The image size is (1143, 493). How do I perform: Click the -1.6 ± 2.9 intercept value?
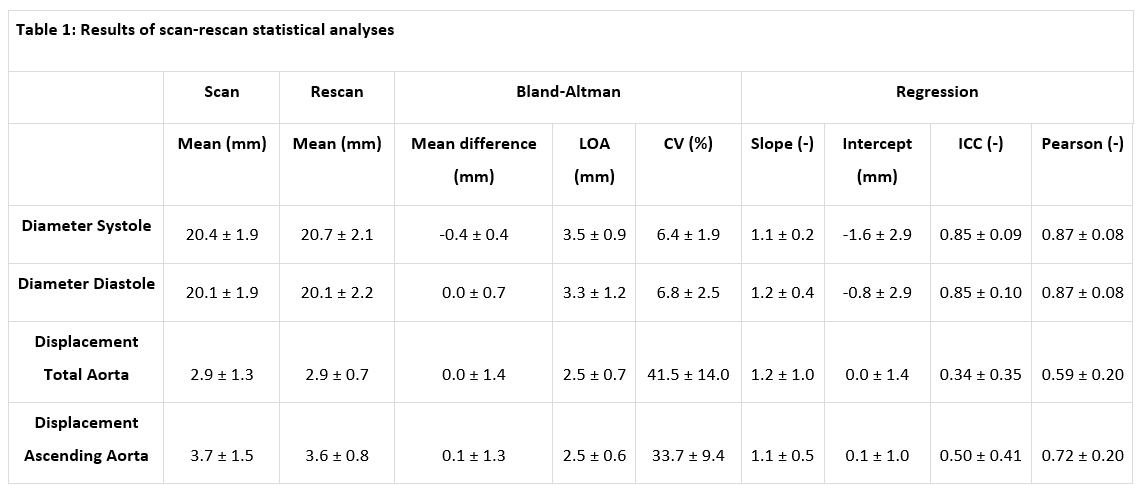coord(877,235)
